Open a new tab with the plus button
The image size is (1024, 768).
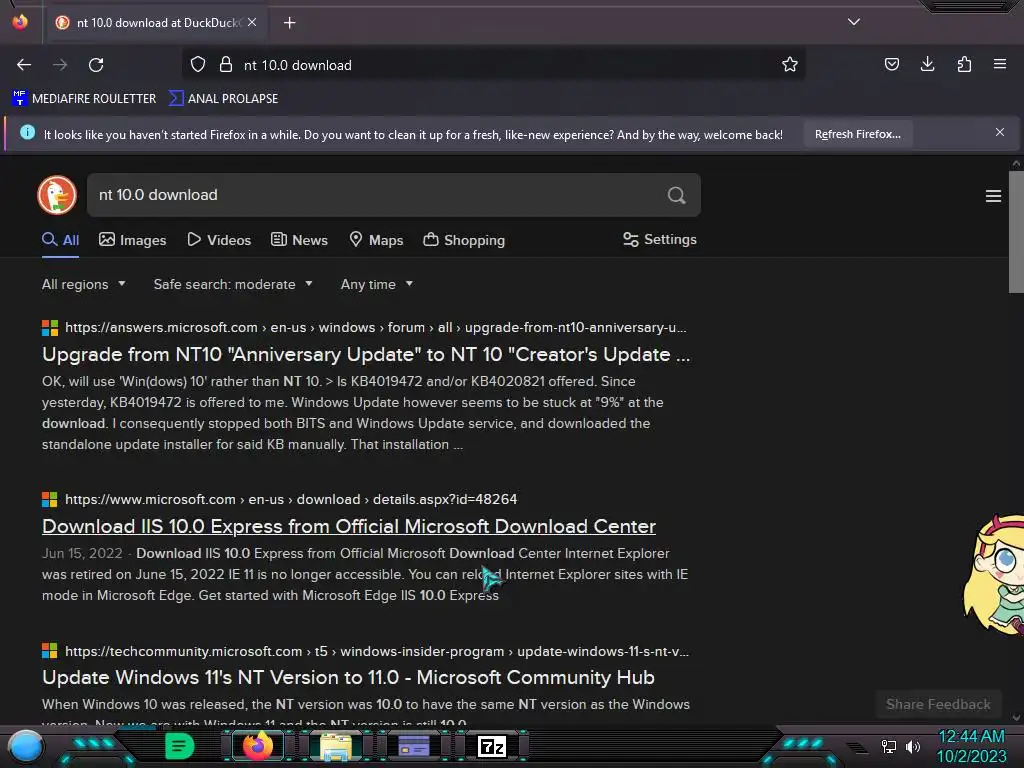click(x=289, y=23)
